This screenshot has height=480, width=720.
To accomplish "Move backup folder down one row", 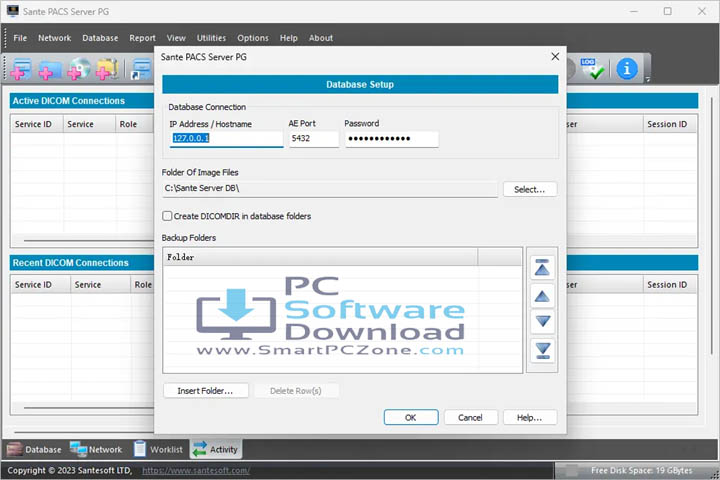I will [542, 322].
